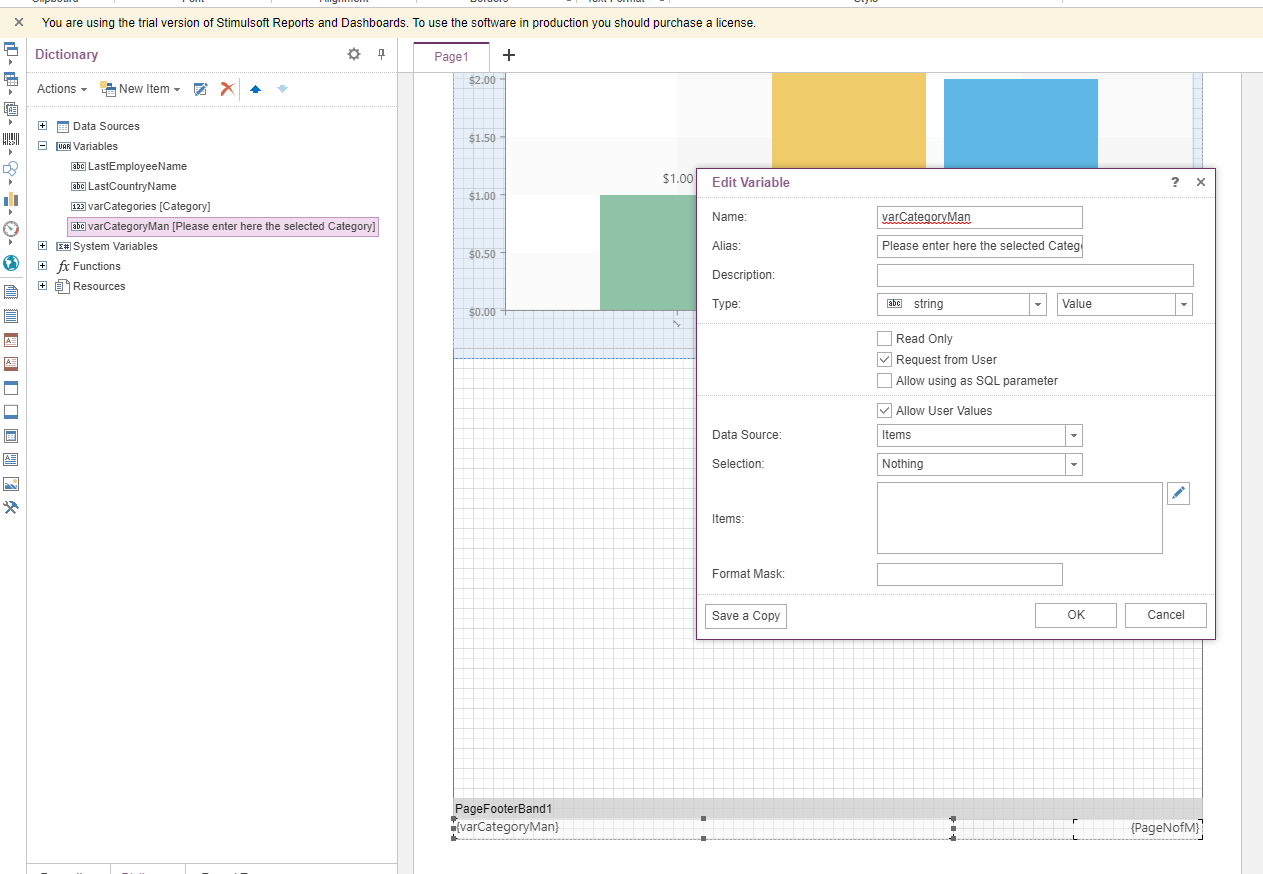Add a new page with the plus tab
Image resolution: width=1263 pixels, height=874 pixels.
[x=508, y=55]
